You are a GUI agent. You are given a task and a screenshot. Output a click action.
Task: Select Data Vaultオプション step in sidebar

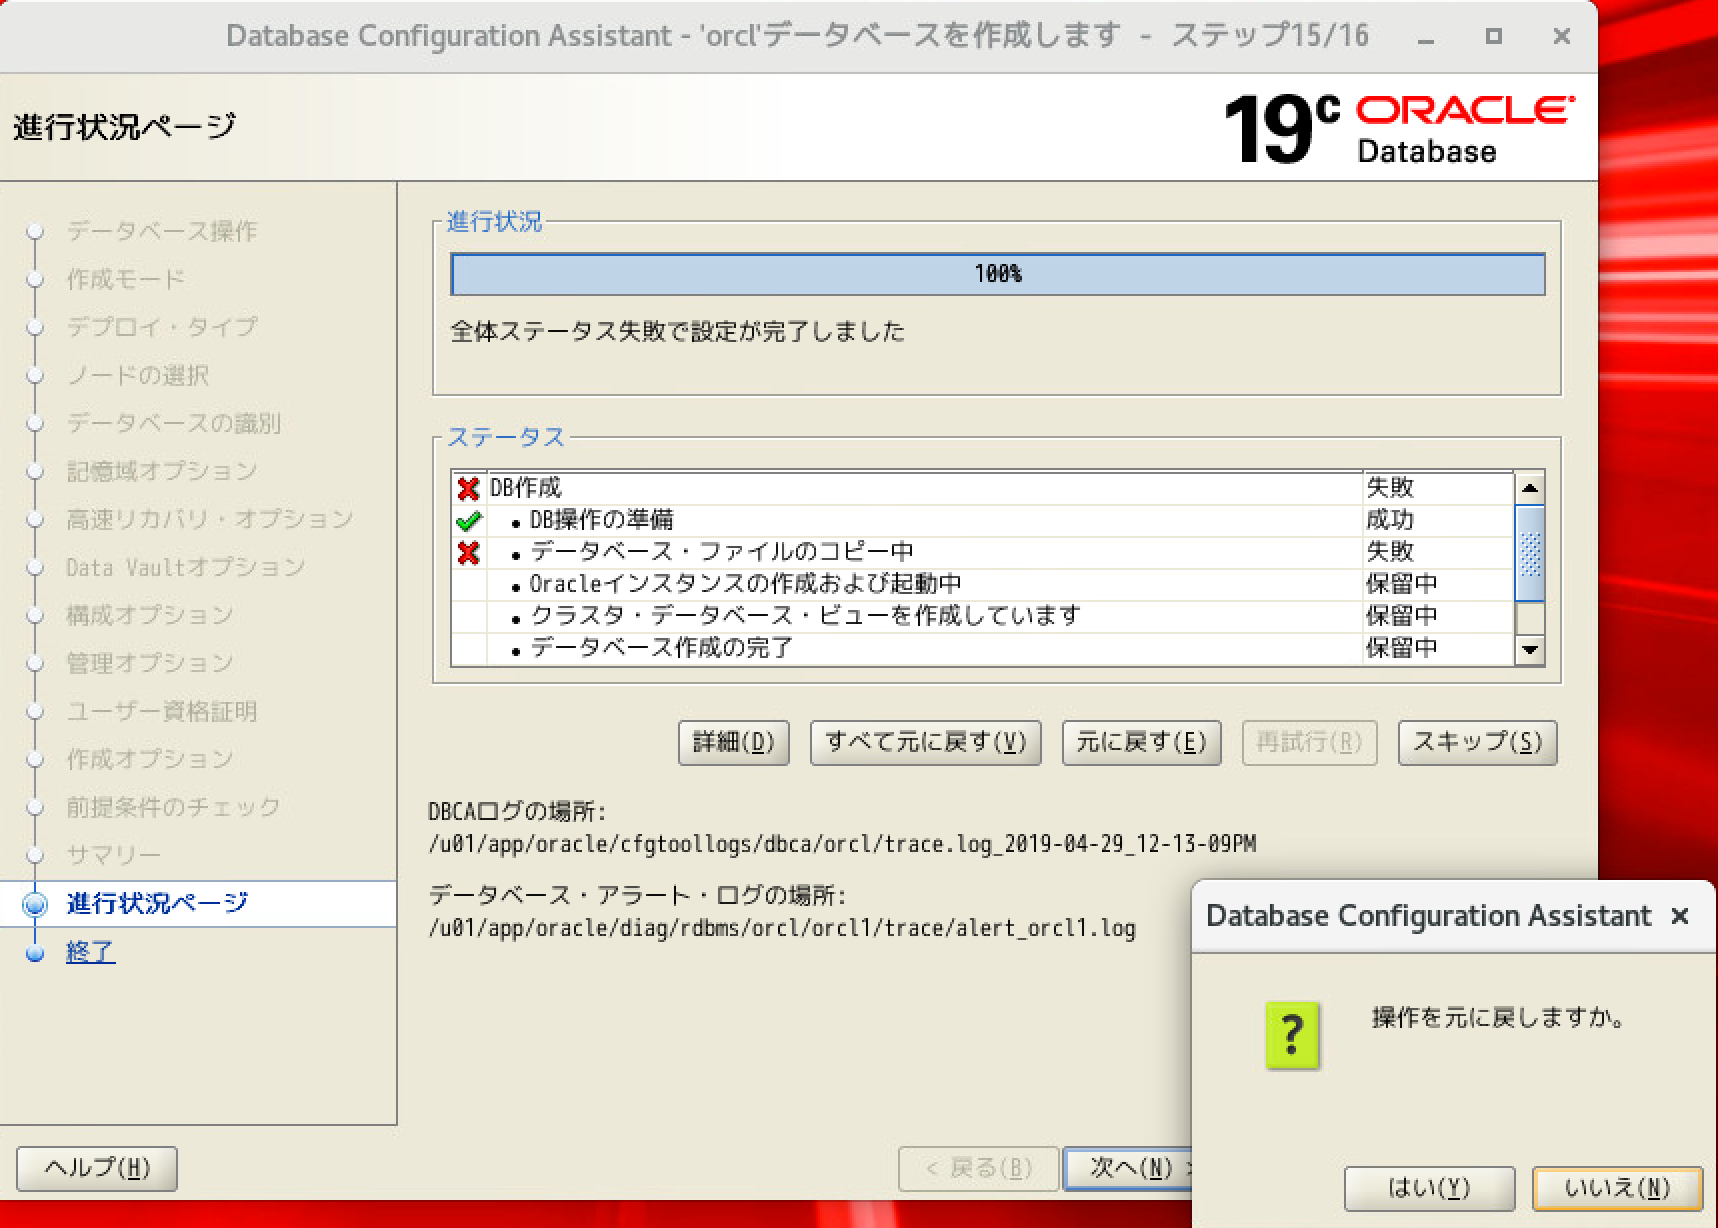(186, 567)
